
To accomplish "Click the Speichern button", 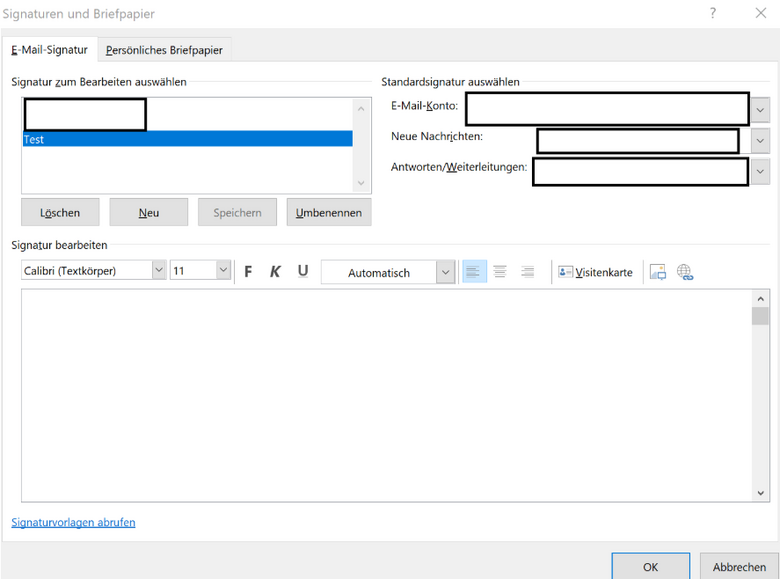I will tap(237, 212).
